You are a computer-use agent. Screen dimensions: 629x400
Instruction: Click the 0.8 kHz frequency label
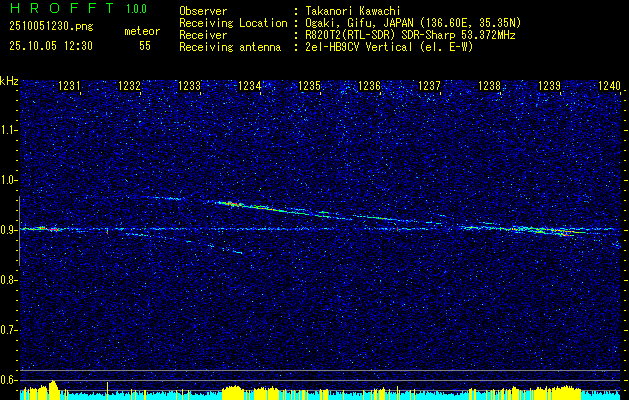pos(9,280)
